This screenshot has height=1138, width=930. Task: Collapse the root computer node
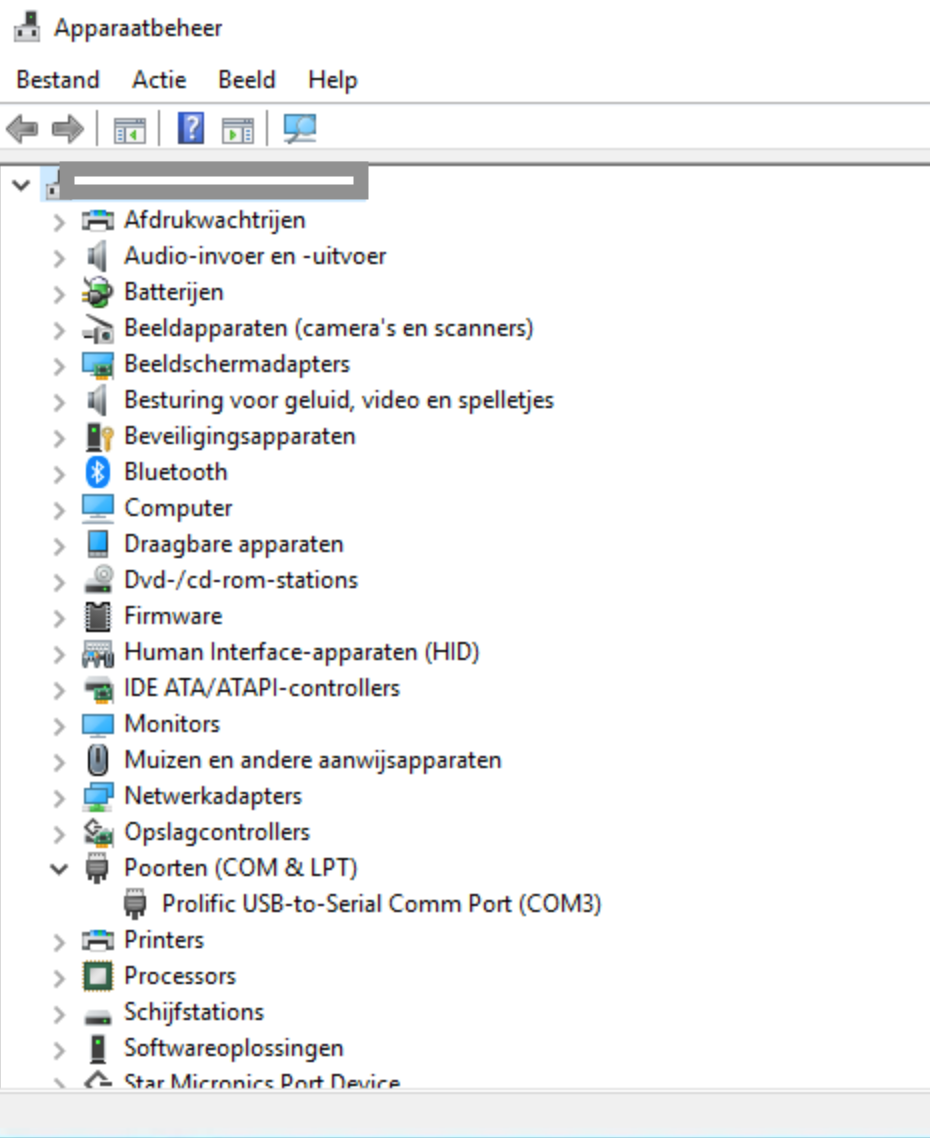(21, 184)
